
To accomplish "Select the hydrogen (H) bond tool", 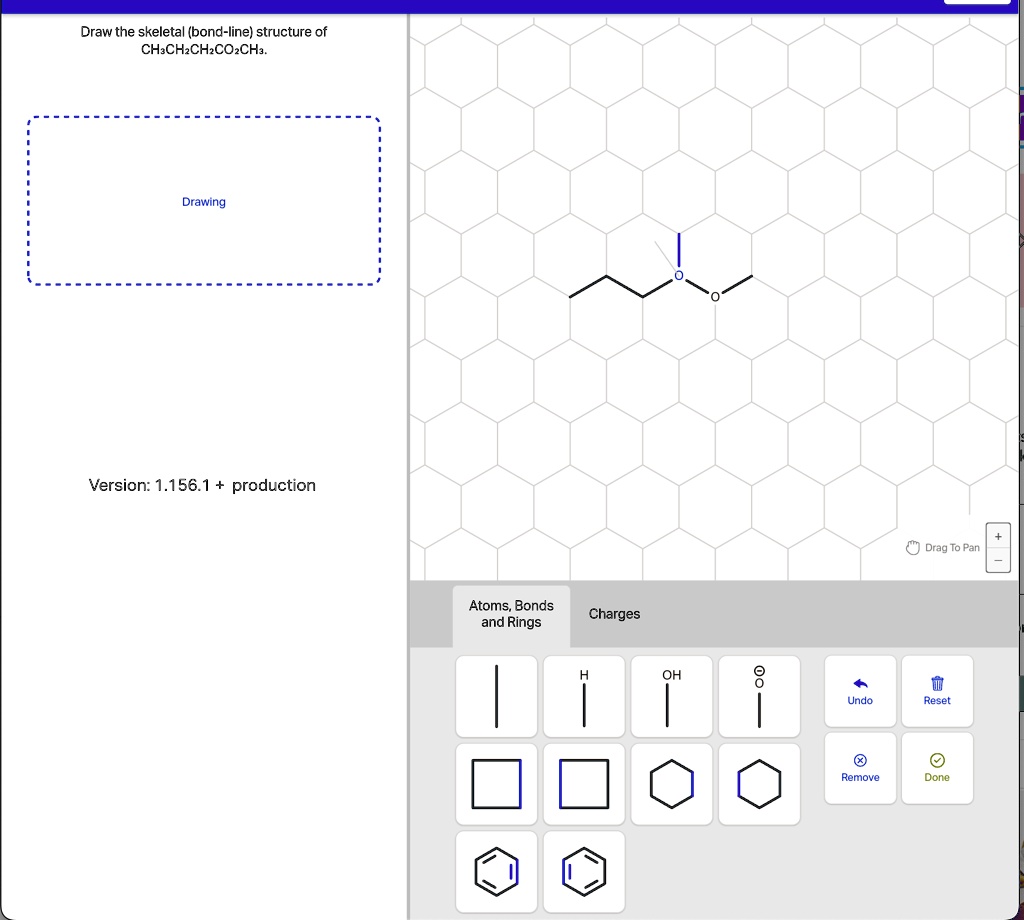I will click(x=584, y=696).
